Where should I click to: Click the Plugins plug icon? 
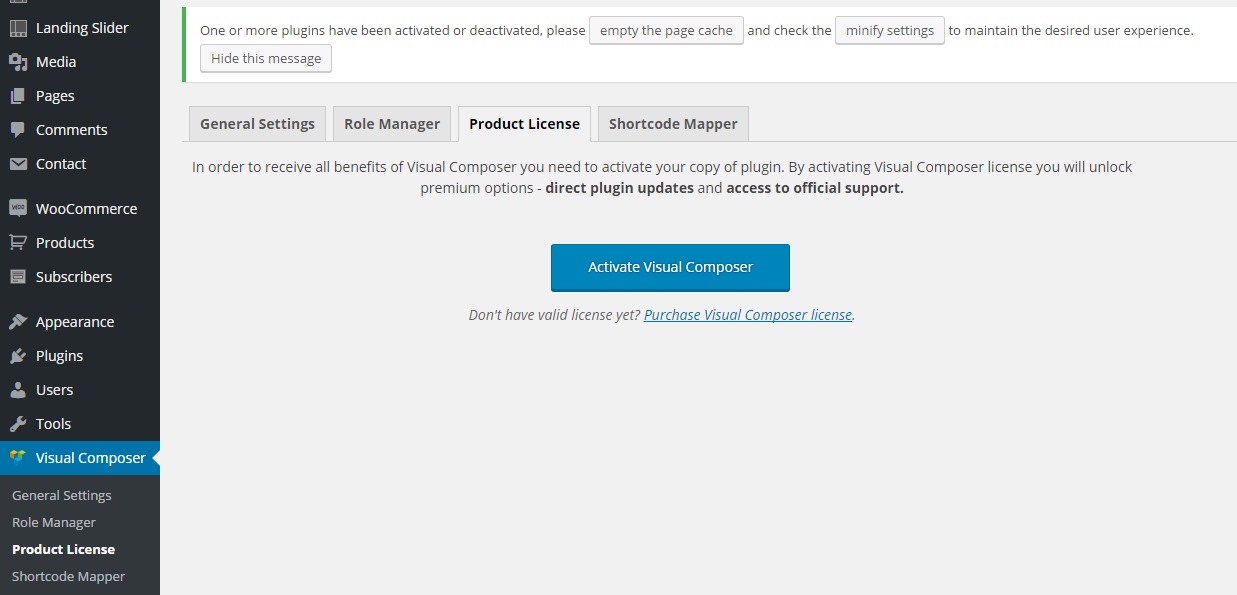coord(17,356)
